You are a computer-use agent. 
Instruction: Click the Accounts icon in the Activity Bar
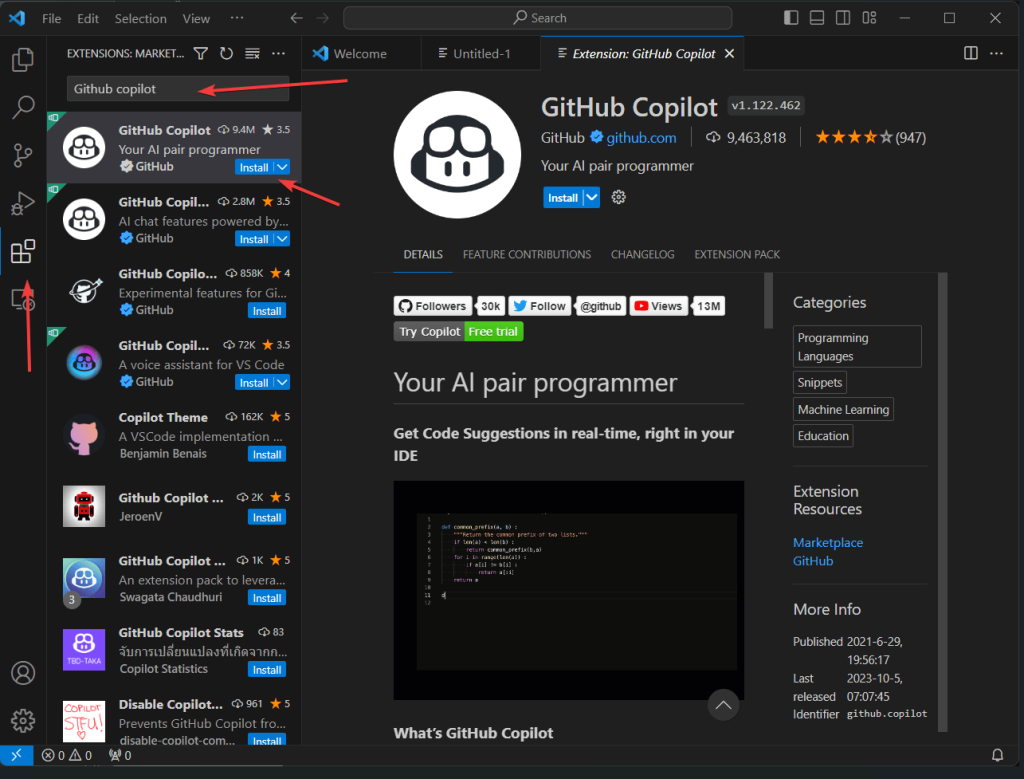(x=22, y=673)
